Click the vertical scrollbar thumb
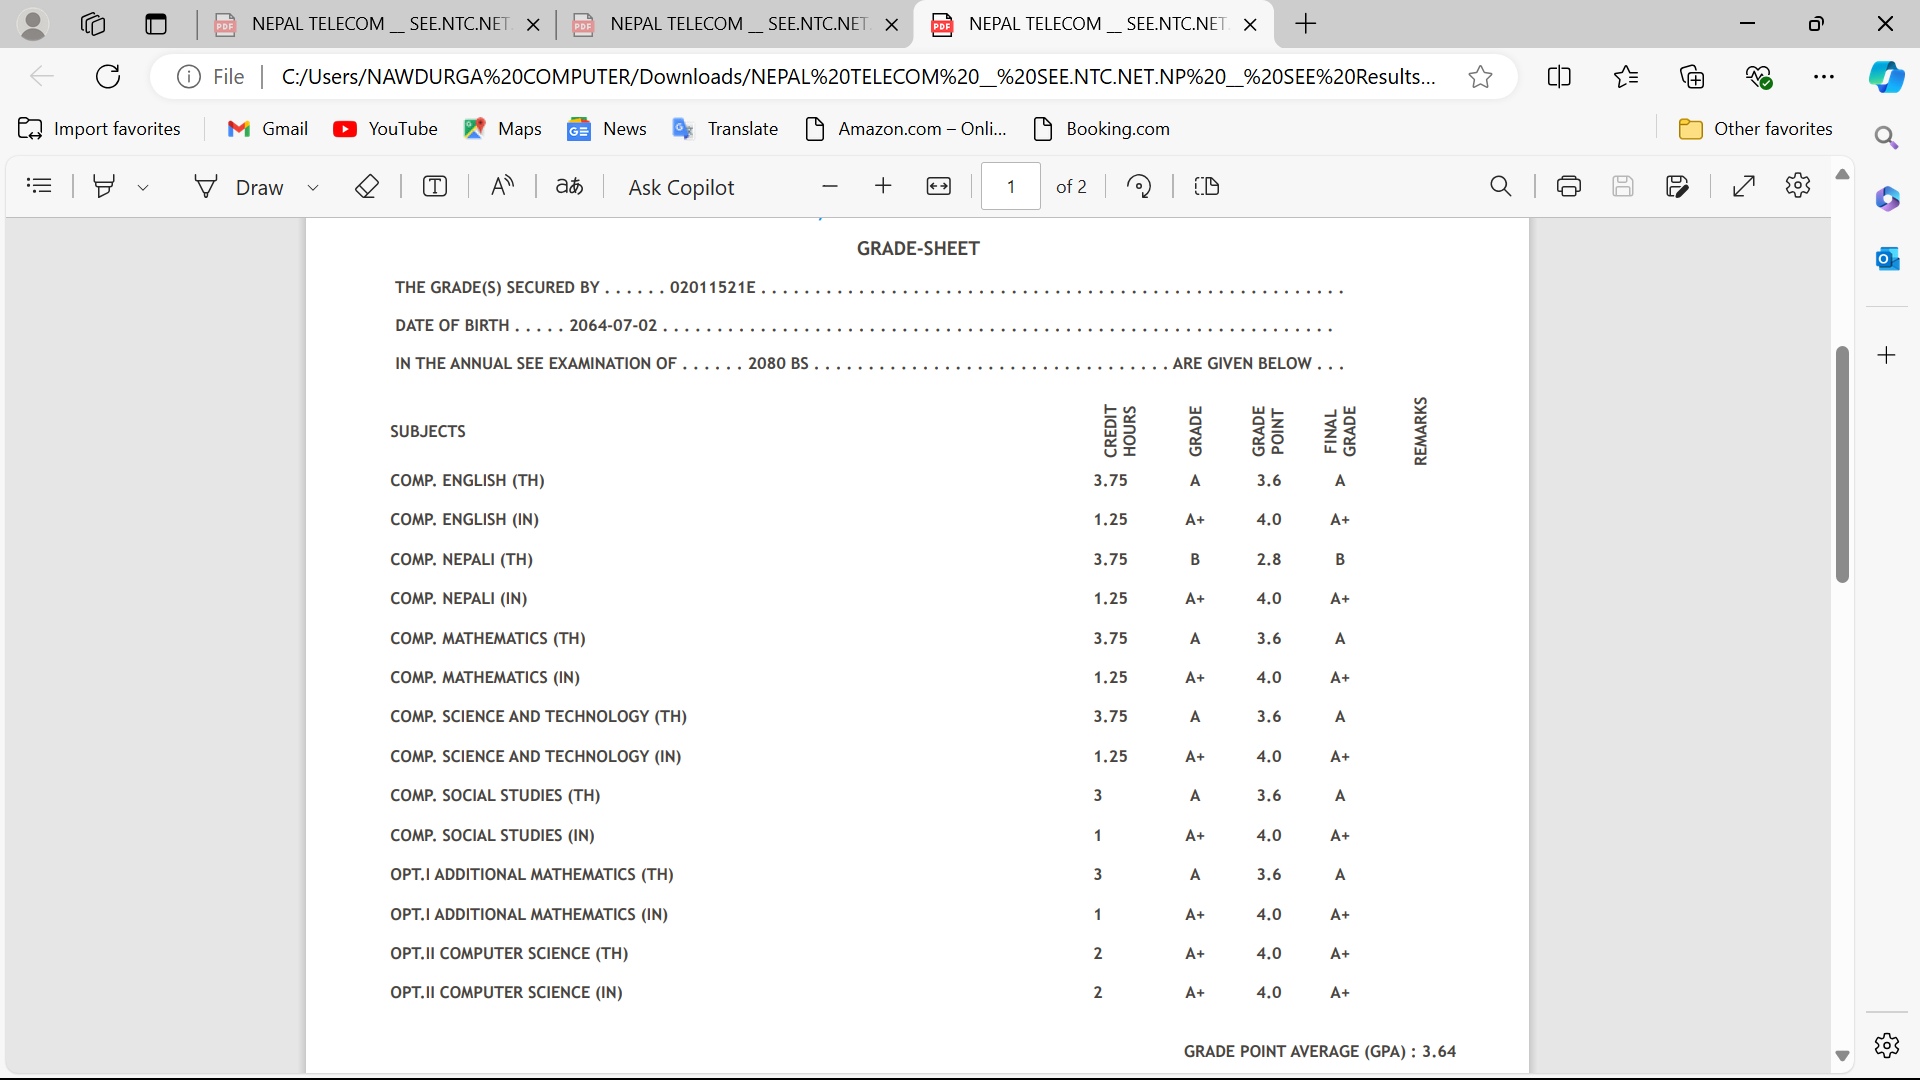The height and width of the screenshot is (1080, 1920). (1842, 465)
